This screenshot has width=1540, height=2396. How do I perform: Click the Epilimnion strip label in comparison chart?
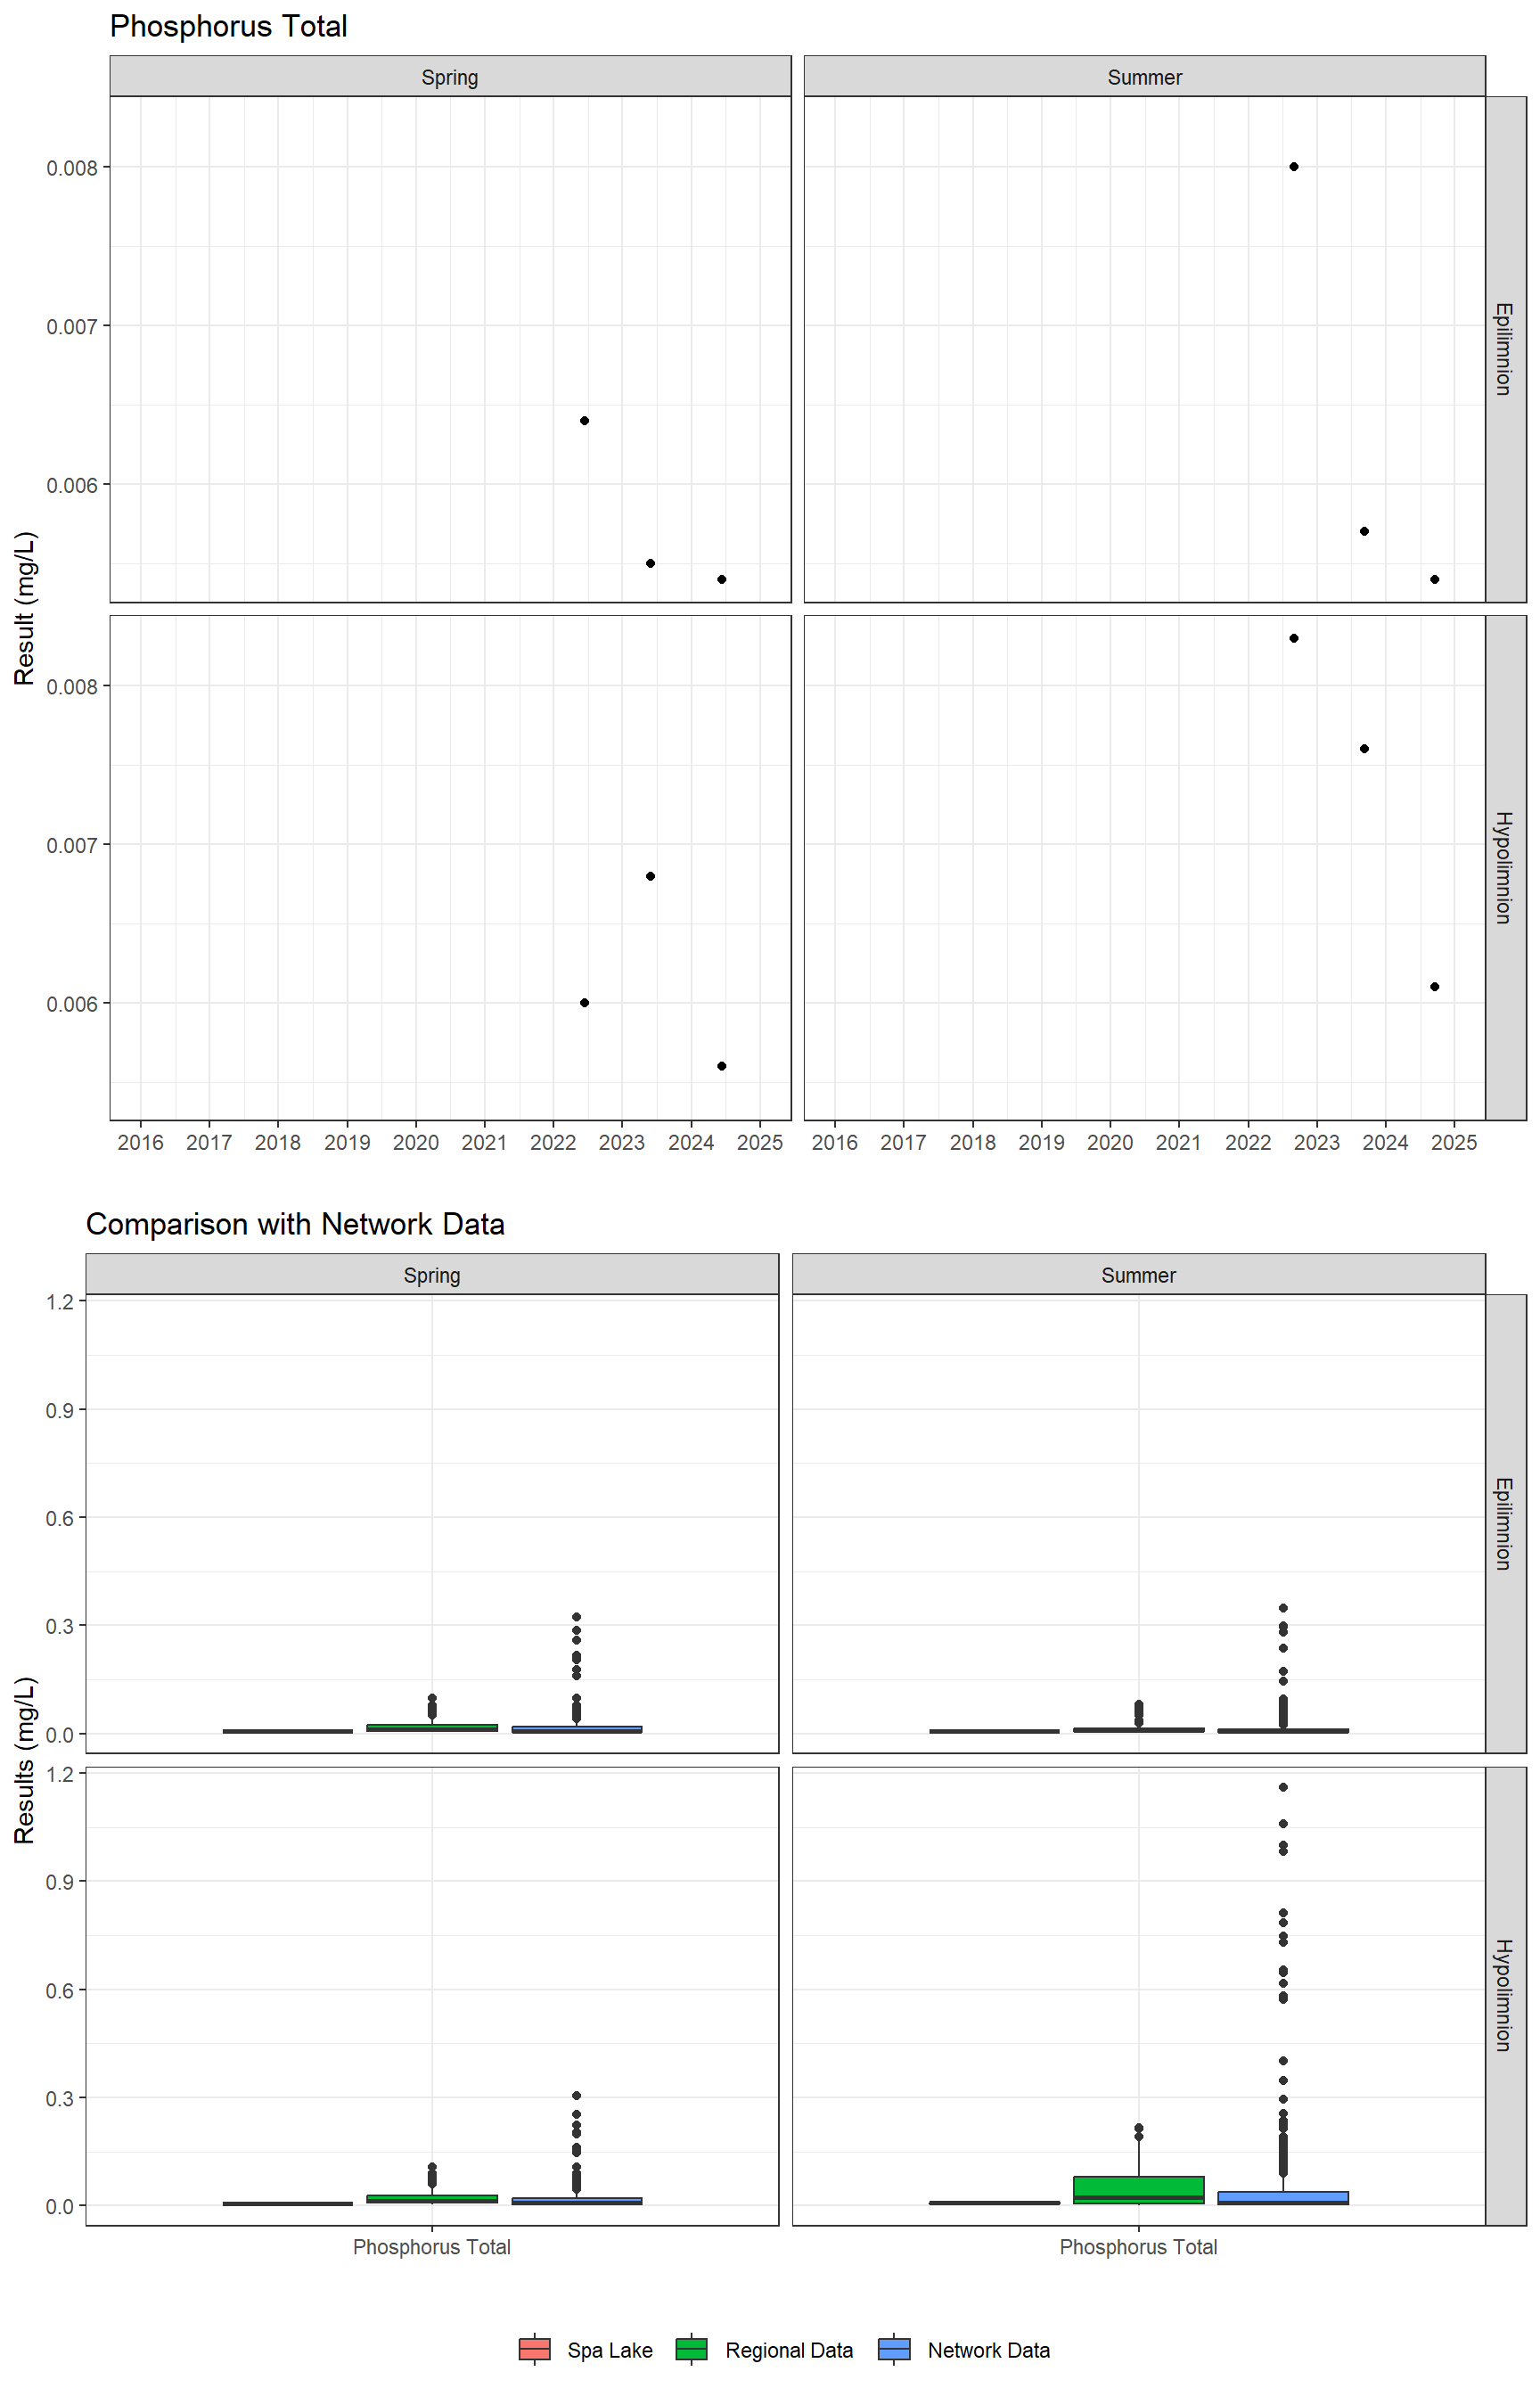(x=1504, y=1523)
